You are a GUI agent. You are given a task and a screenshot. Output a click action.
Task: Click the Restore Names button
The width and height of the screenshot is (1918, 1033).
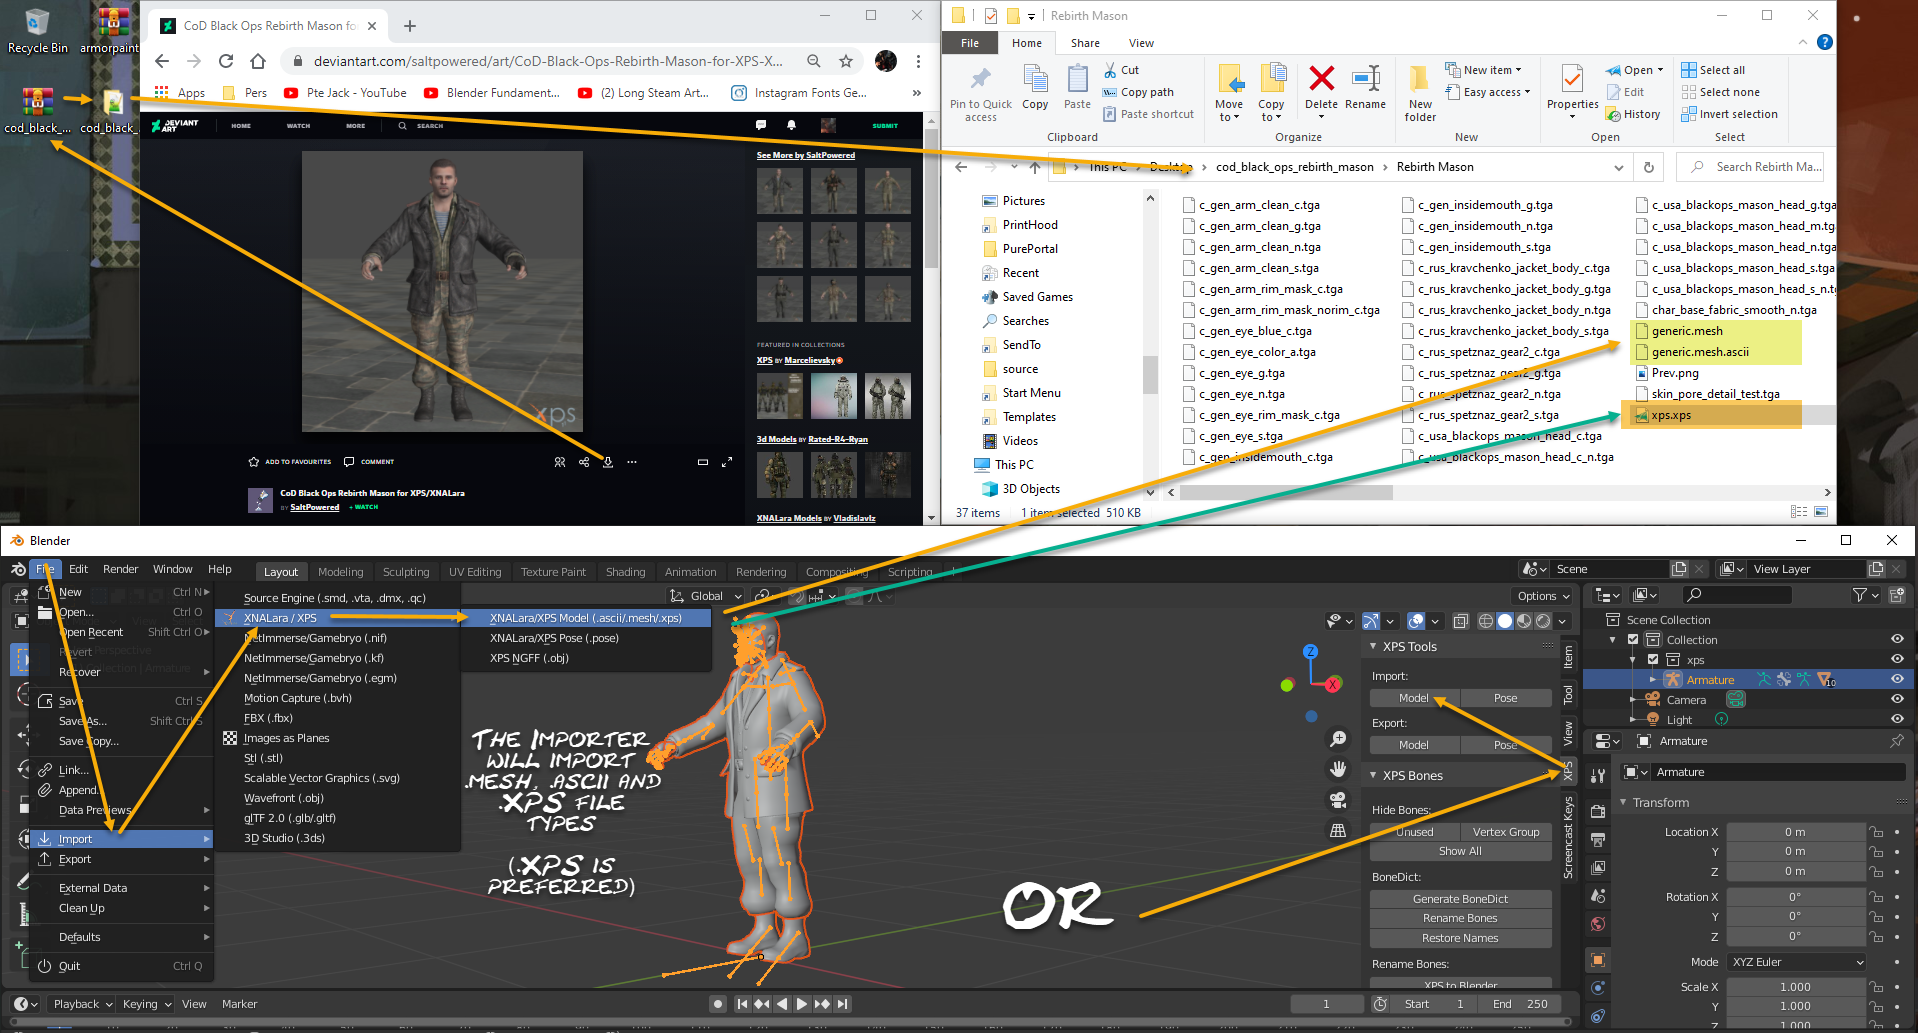click(1460, 938)
